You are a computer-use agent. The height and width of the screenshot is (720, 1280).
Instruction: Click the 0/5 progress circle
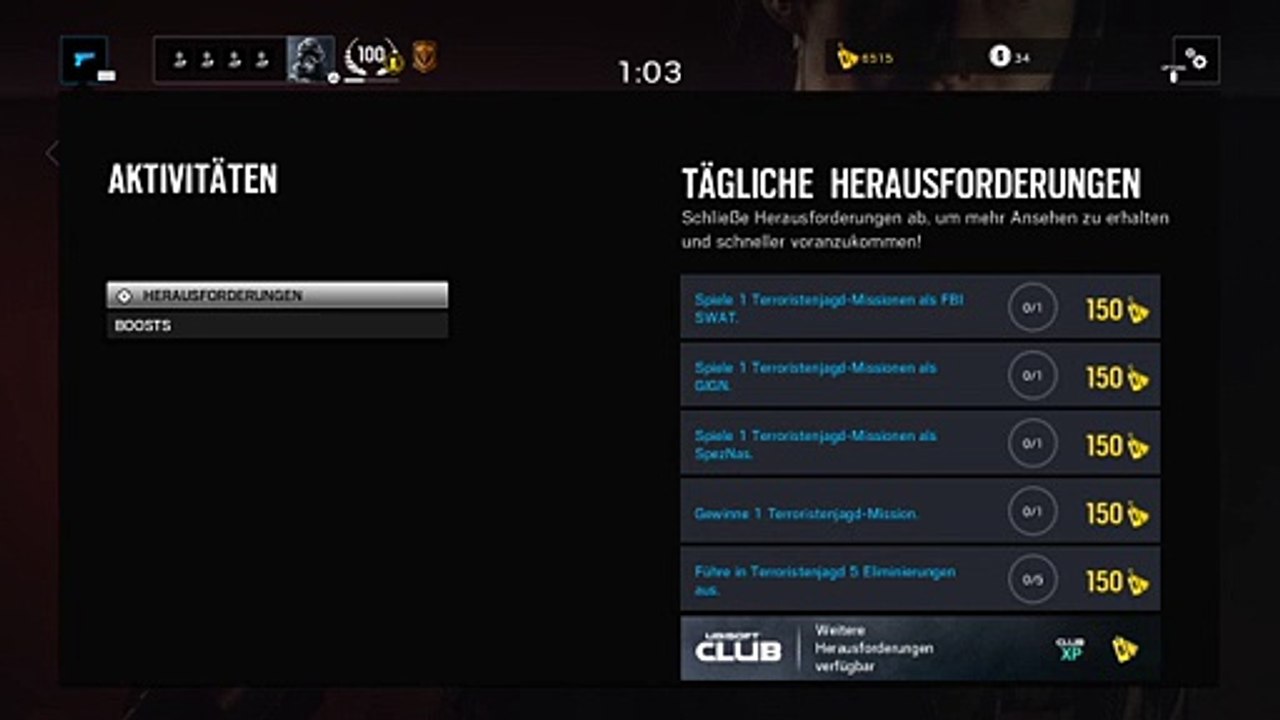point(1032,579)
